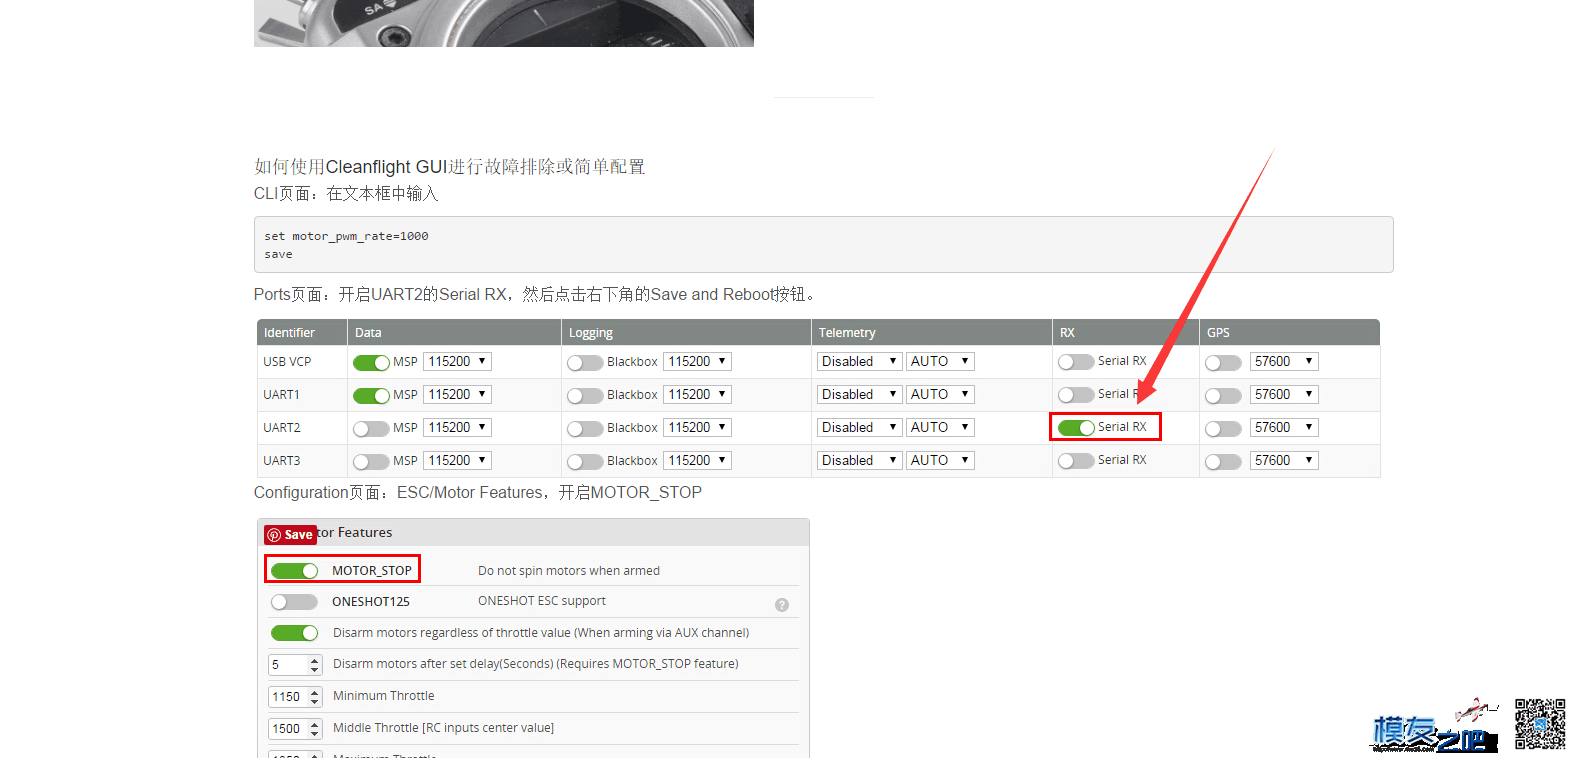
Task: Enable Blackbox logging on UART2
Action: [585, 428]
